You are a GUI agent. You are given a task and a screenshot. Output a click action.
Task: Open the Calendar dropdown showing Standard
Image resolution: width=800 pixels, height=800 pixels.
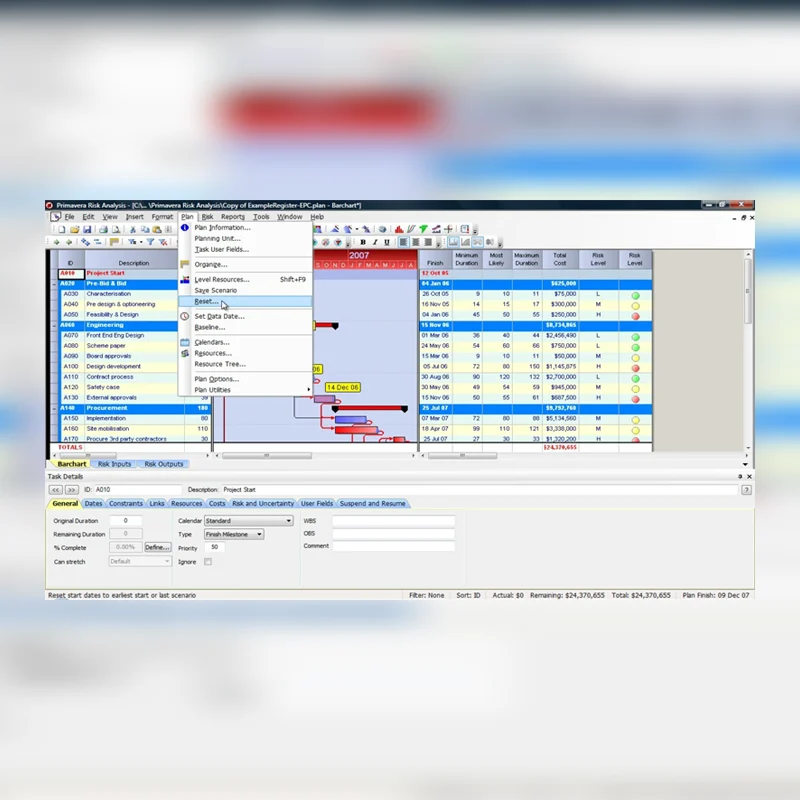tap(289, 521)
